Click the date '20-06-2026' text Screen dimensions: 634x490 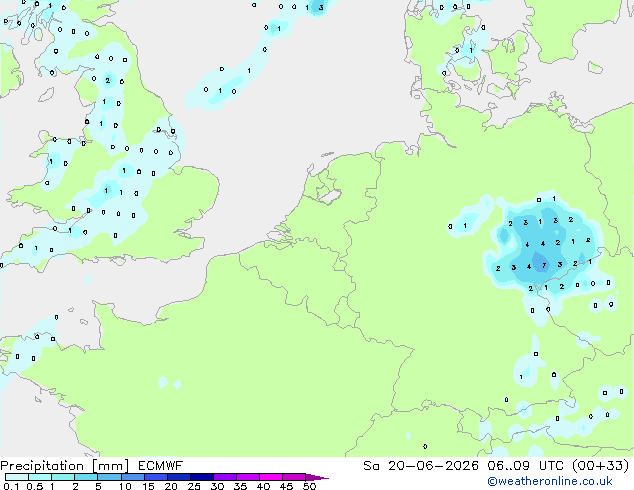433,466
